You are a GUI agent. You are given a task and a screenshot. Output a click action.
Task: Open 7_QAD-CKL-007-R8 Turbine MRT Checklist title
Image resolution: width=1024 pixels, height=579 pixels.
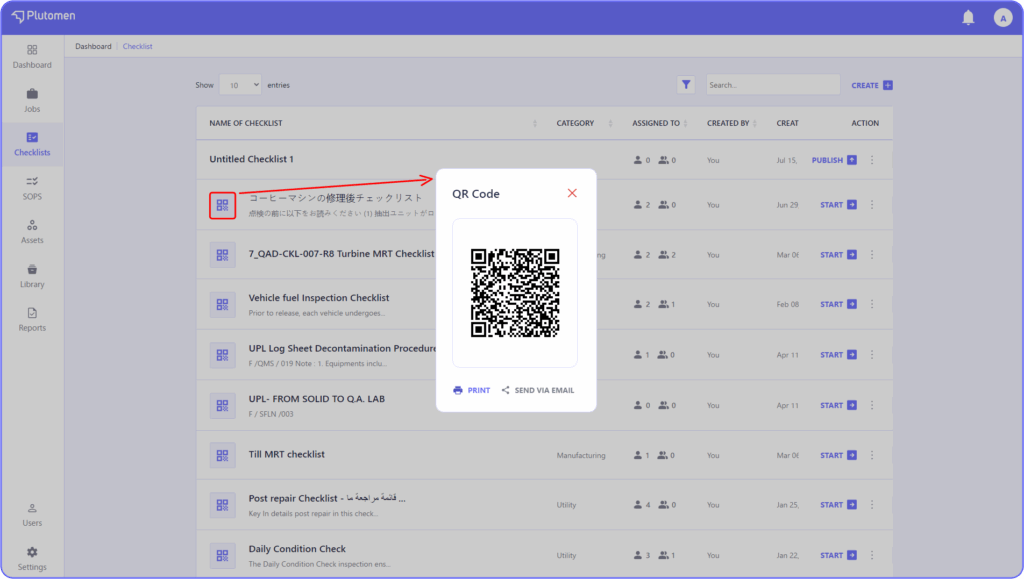click(341, 254)
